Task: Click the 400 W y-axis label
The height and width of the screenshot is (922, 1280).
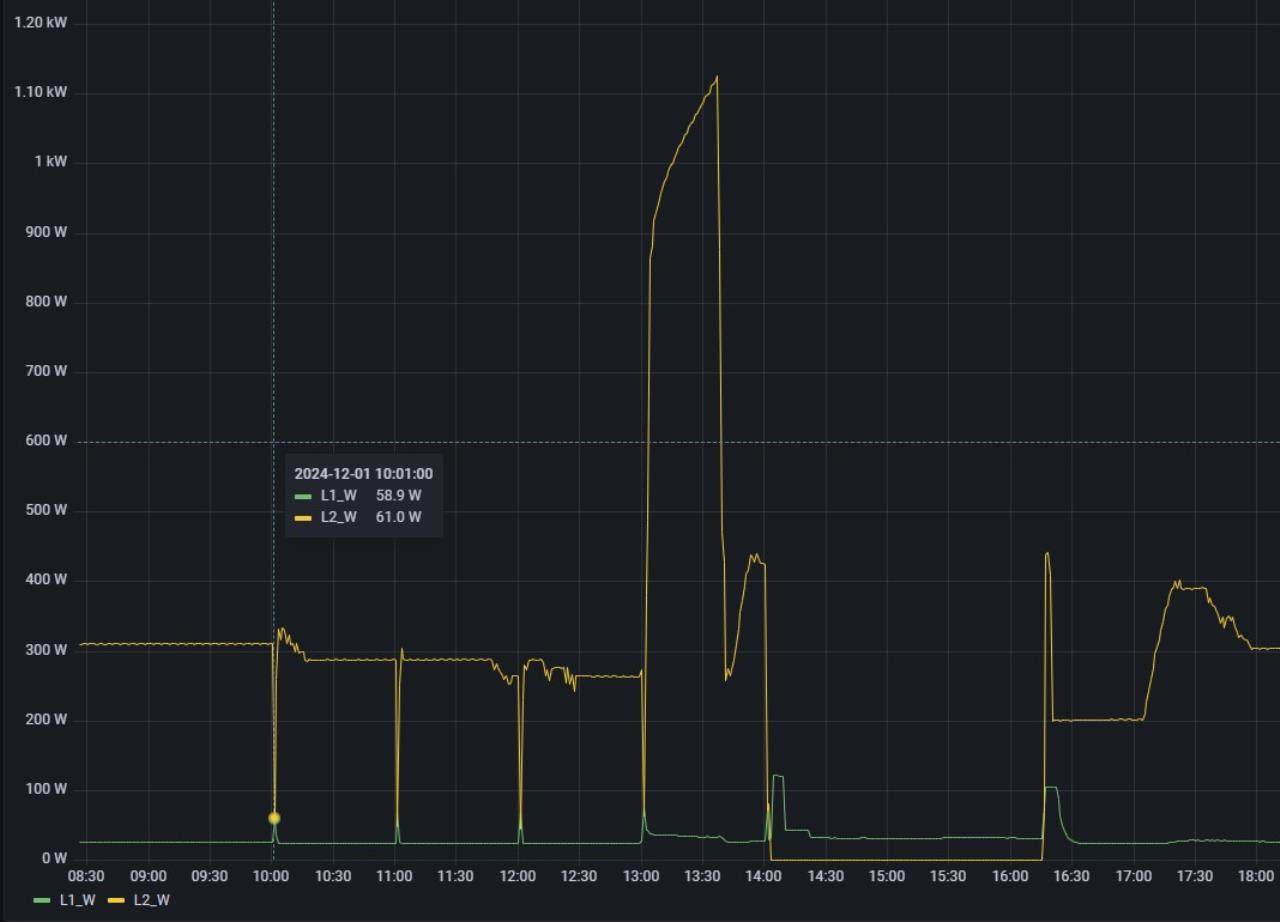Action: (x=47, y=579)
